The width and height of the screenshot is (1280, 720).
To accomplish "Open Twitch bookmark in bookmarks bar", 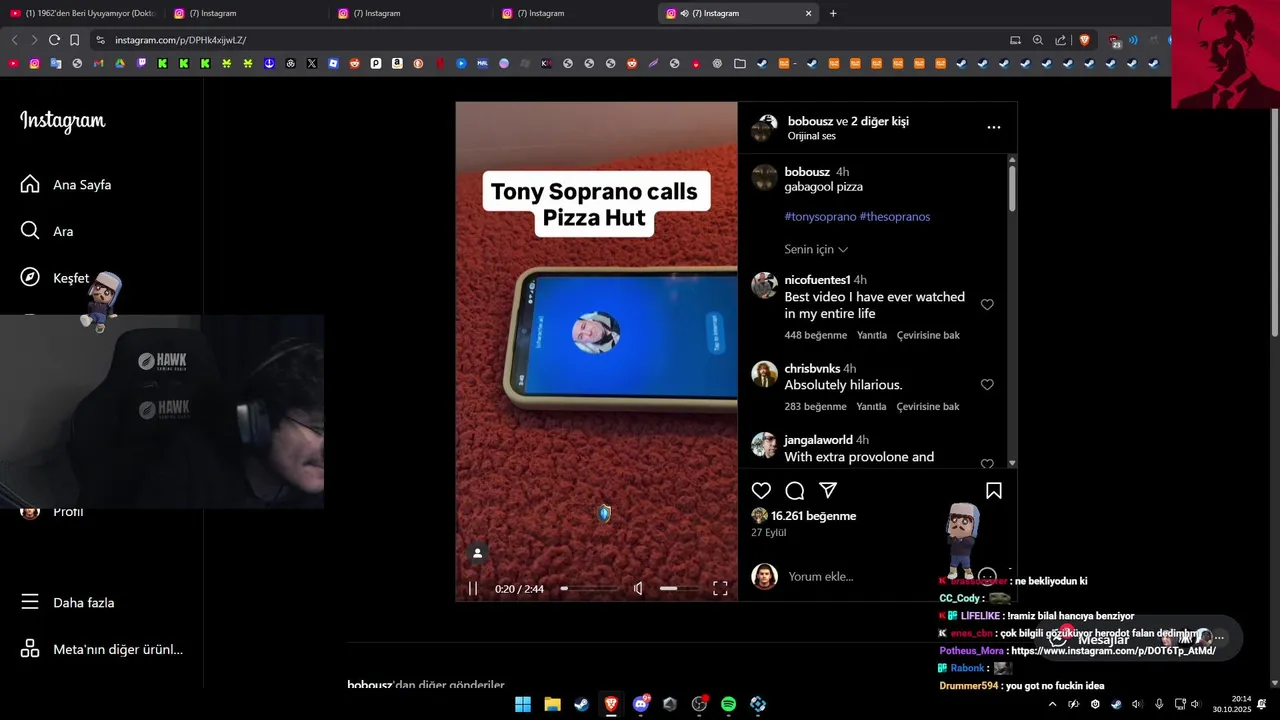I will tap(141, 63).
